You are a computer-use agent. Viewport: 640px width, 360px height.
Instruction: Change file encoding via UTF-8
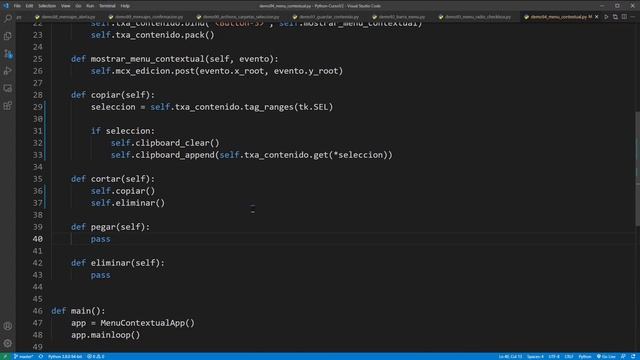(554, 356)
